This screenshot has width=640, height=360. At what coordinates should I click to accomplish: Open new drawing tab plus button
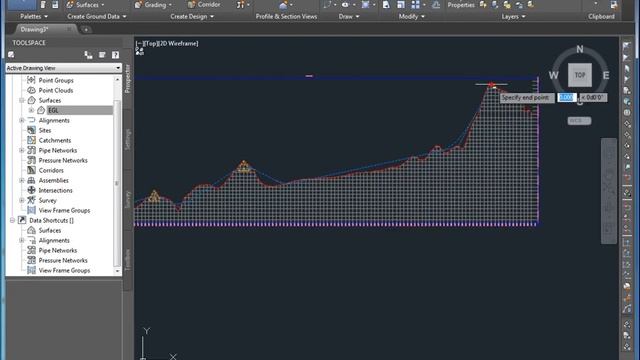click(x=86, y=29)
